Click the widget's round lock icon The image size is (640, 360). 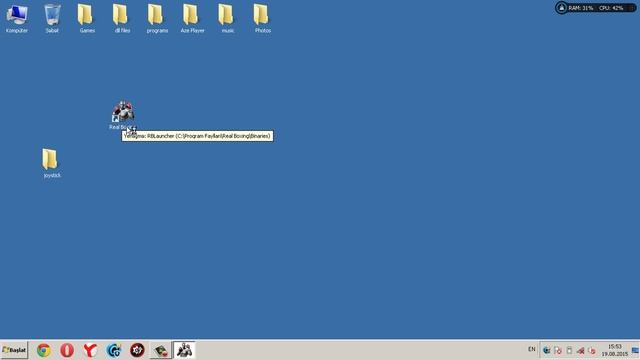point(562,8)
